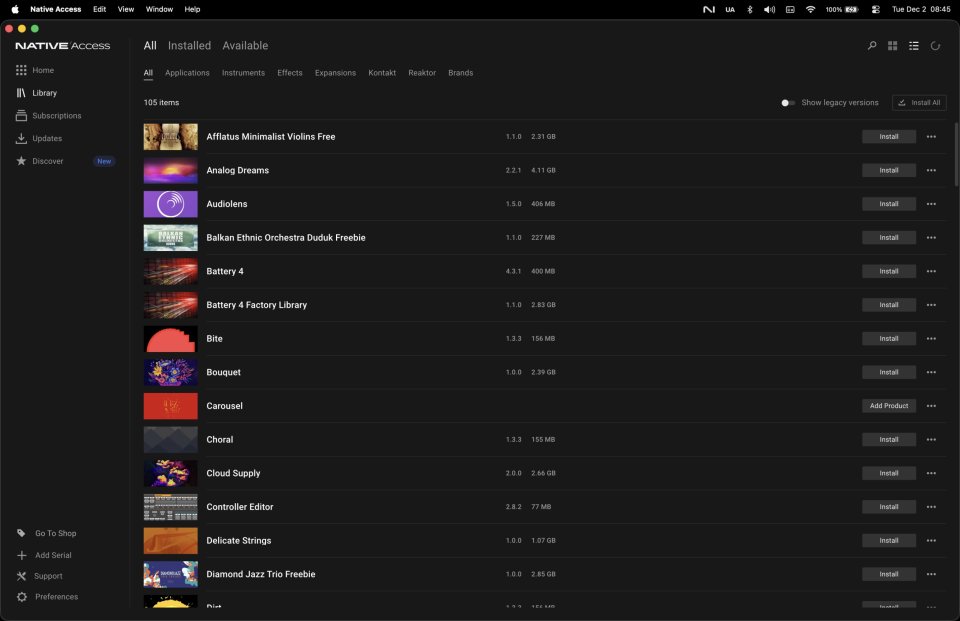Click Add Product for Carousel
Screen dimensions: 960x621
coord(888,406)
